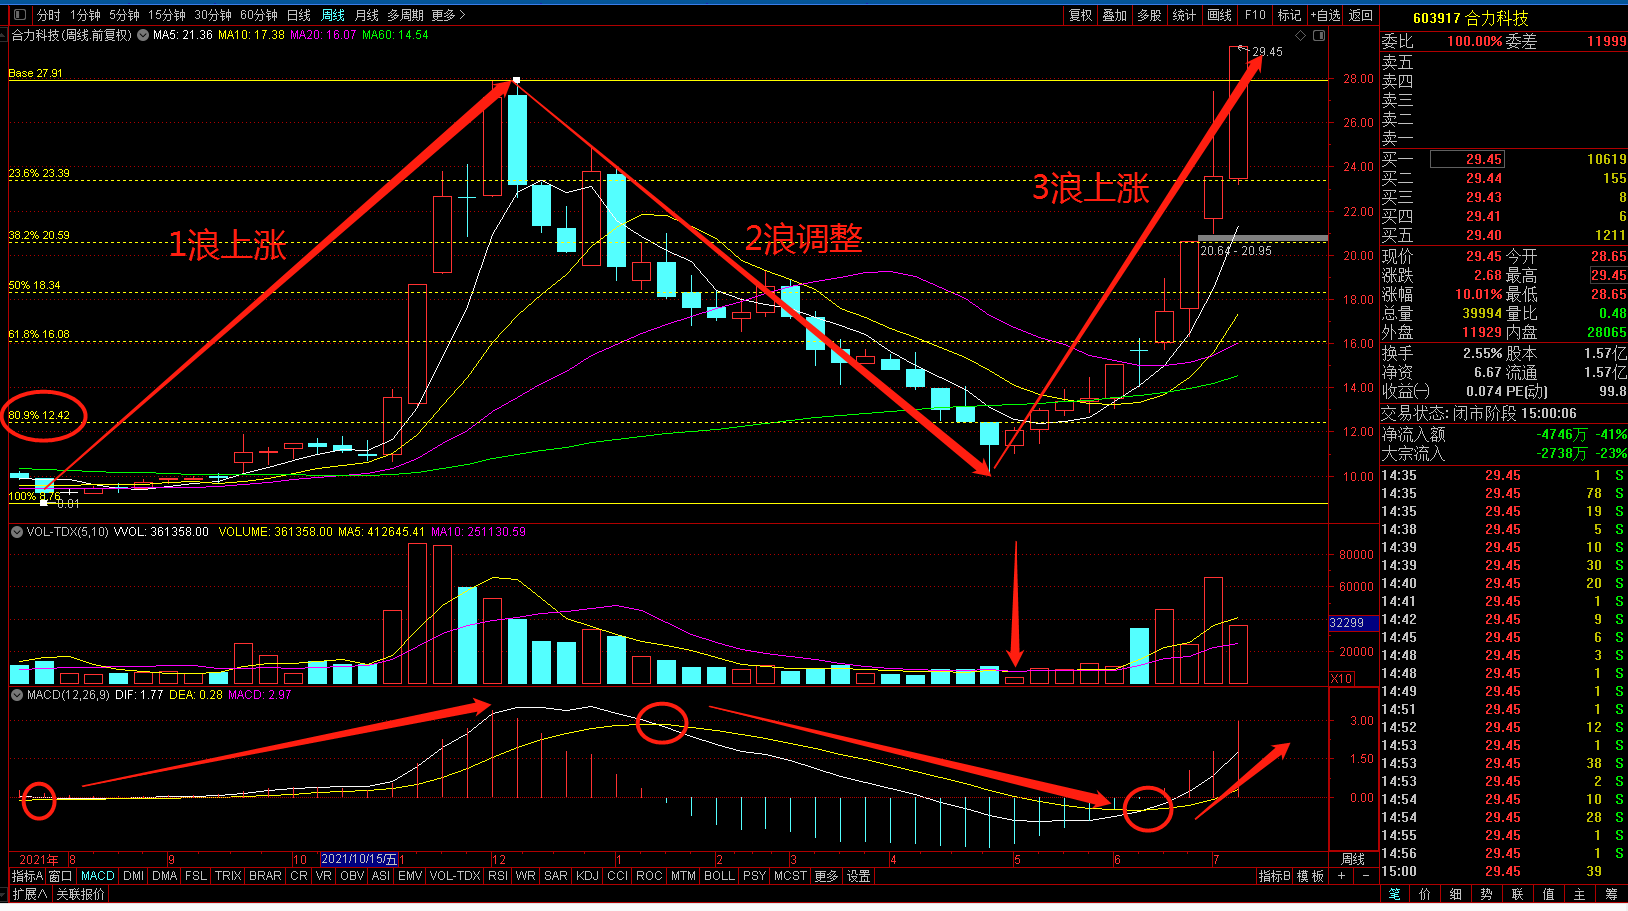
Task: Open 多周期 multi-period view
Action: [406, 15]
